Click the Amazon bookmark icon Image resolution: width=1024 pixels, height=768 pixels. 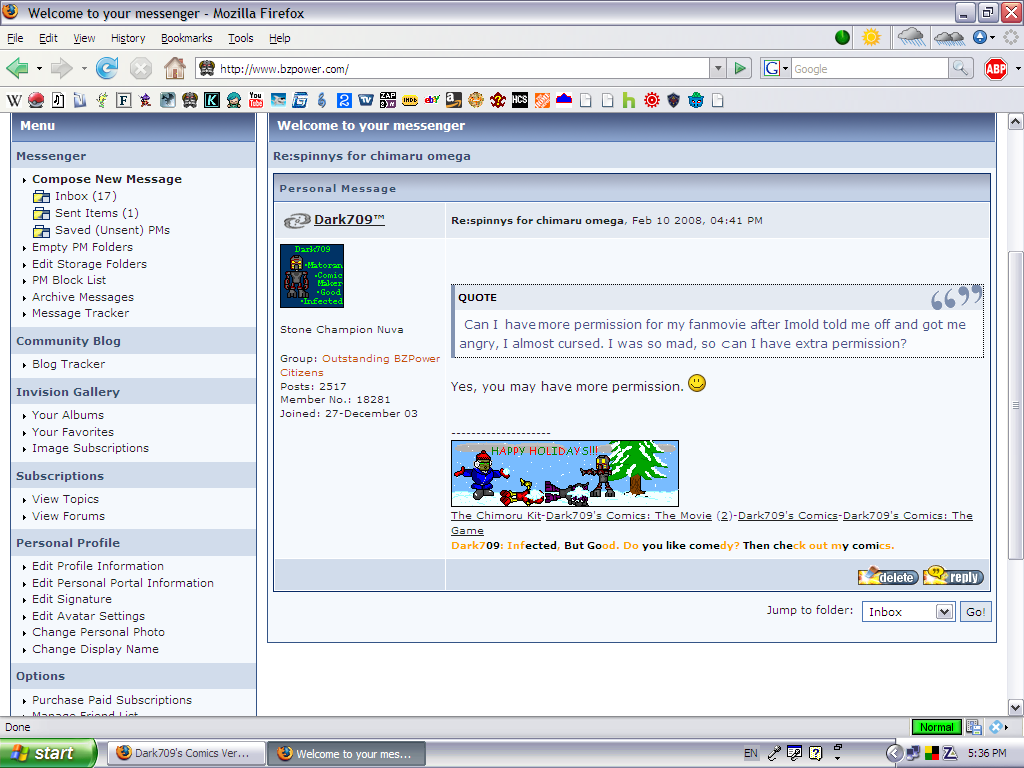tap(454, 100)
